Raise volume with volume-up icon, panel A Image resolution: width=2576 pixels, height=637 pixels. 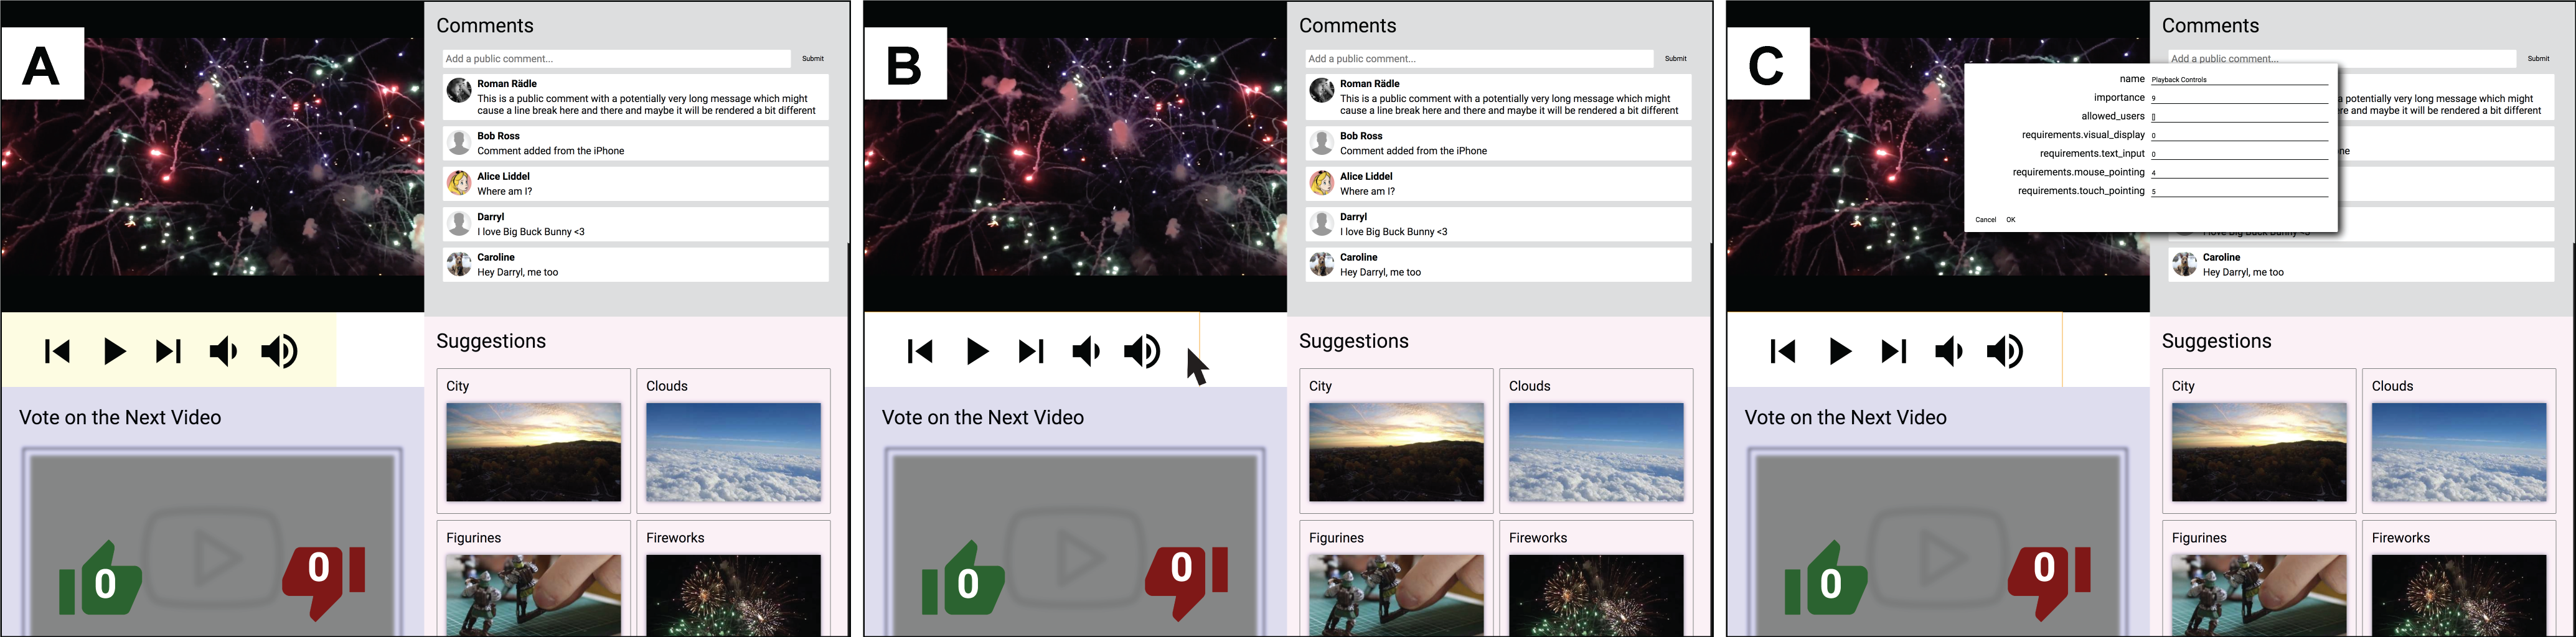tap(280, 351)
